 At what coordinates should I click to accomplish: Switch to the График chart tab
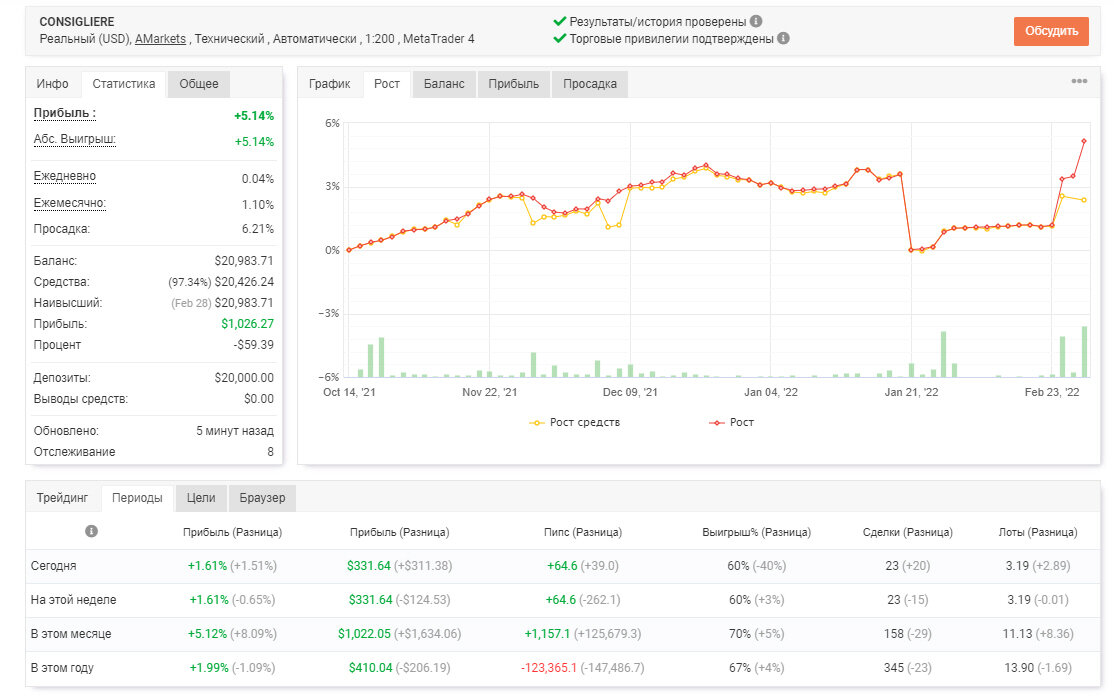pos(330,84)
